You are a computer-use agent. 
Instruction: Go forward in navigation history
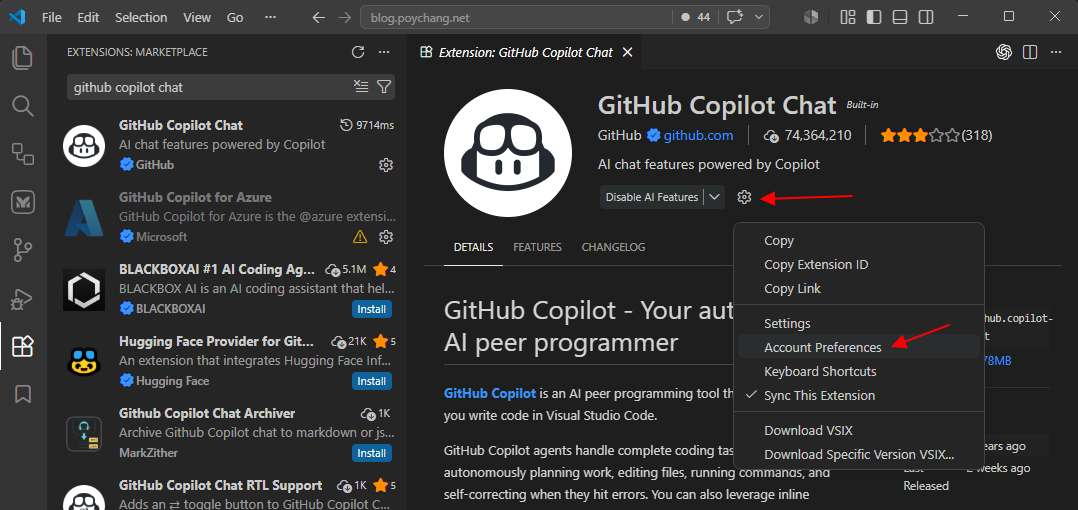[x=345, y=18]
